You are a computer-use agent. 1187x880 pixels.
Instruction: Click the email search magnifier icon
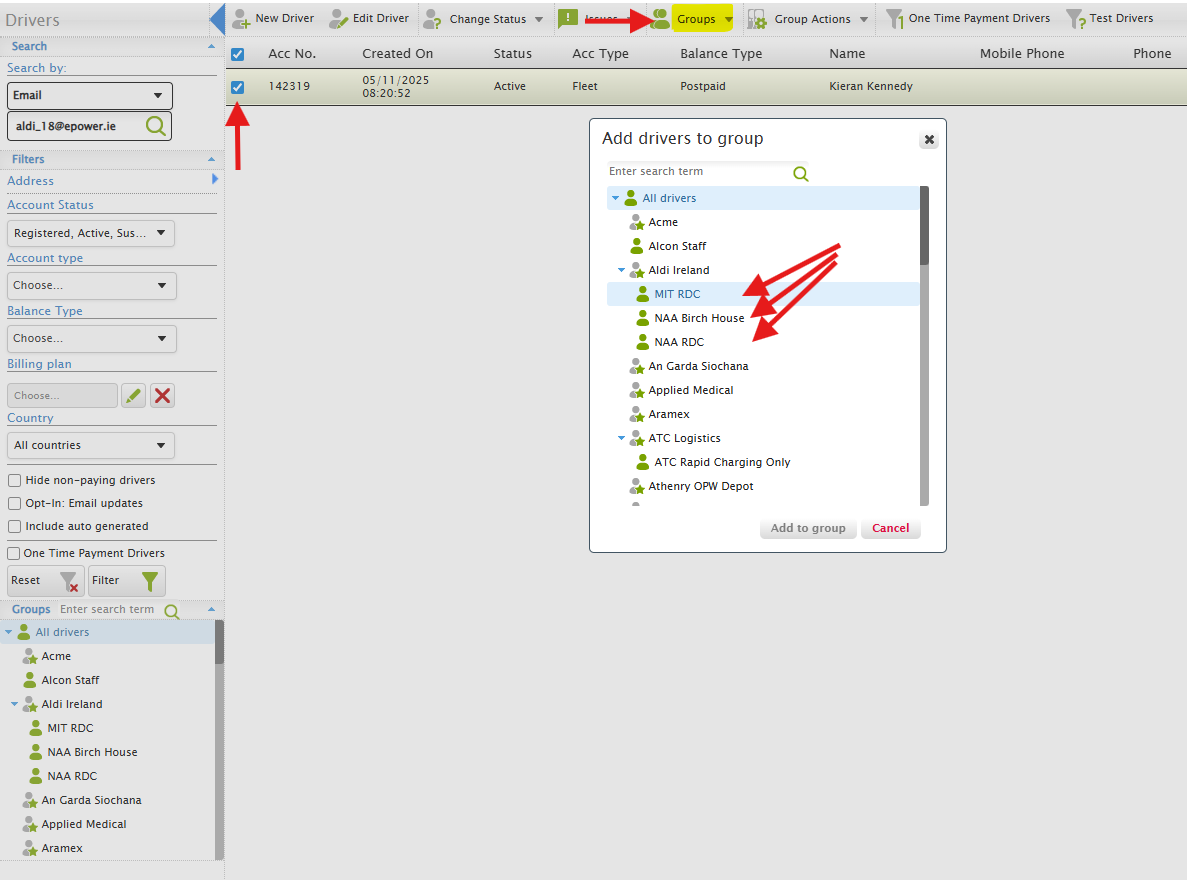156,126
